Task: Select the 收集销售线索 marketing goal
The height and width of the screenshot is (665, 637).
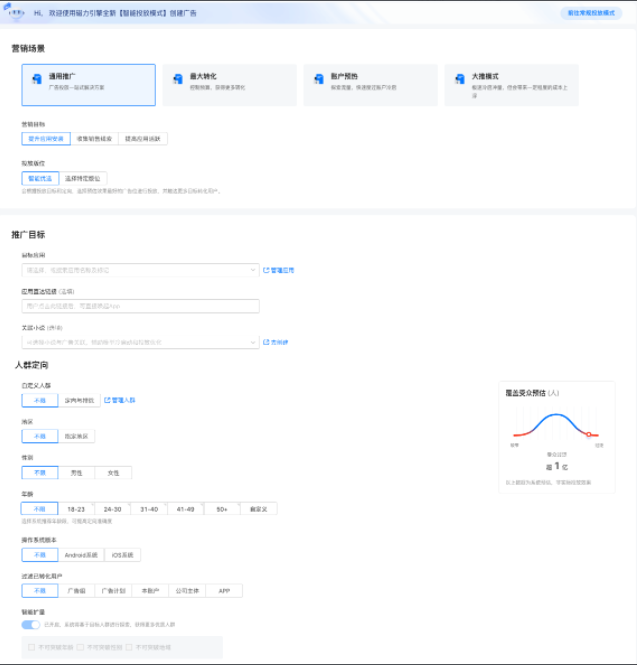Action: coord(95,139)
